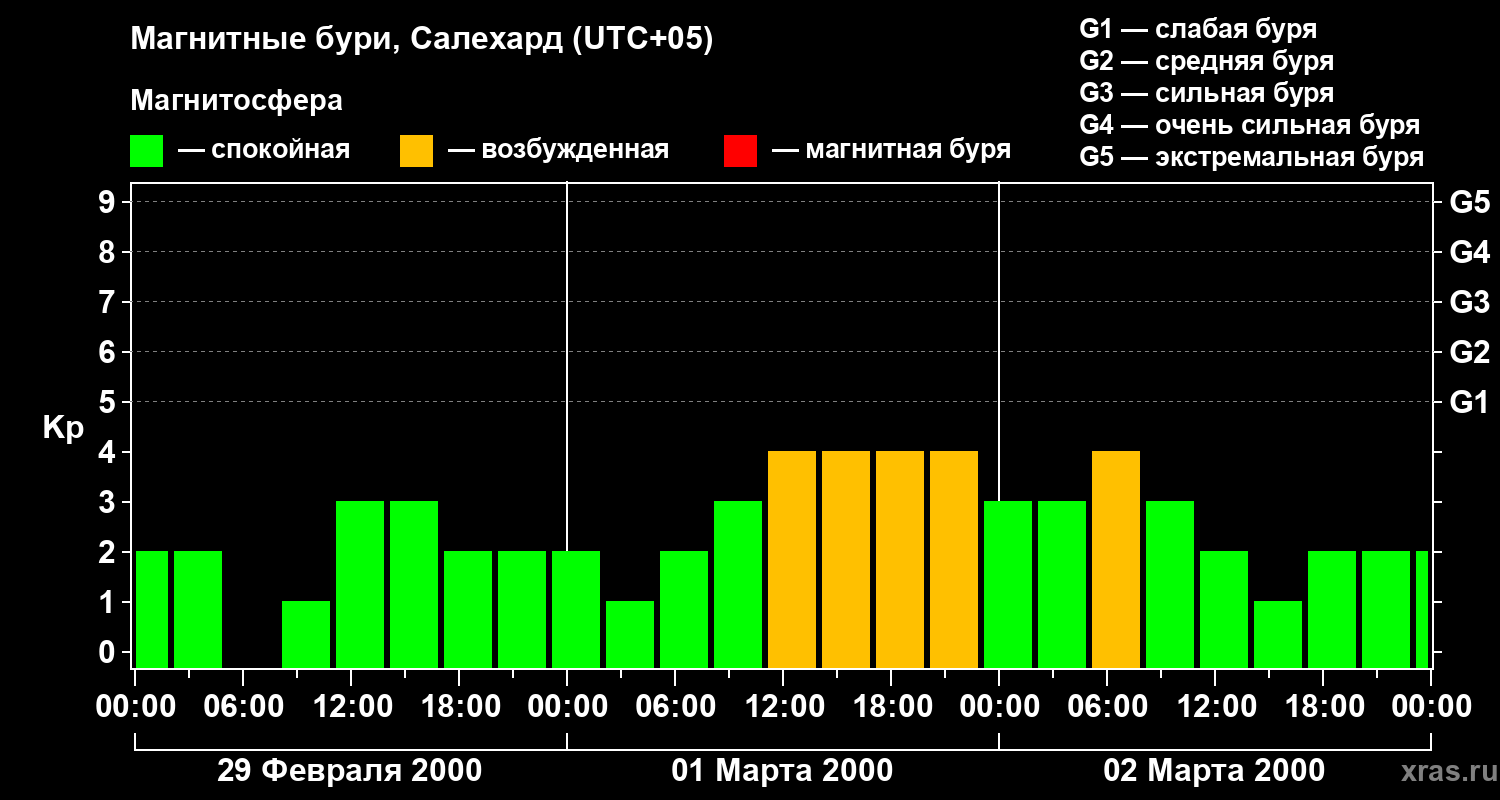1500x800 pixels.
Task: Click the right-axis 'G5' tick label
Action: point(1469,202)
